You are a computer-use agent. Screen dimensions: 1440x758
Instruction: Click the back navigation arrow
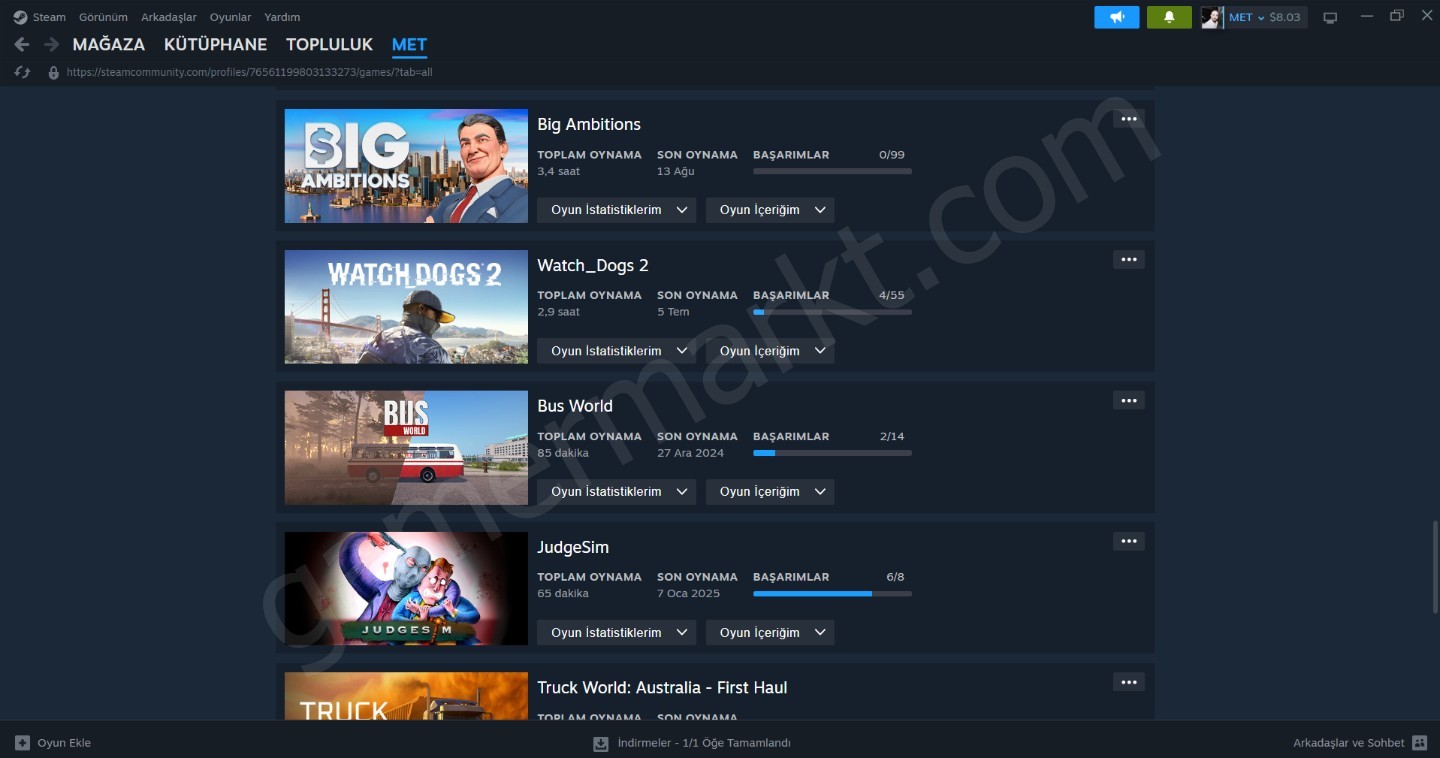[x=21, y=45]
